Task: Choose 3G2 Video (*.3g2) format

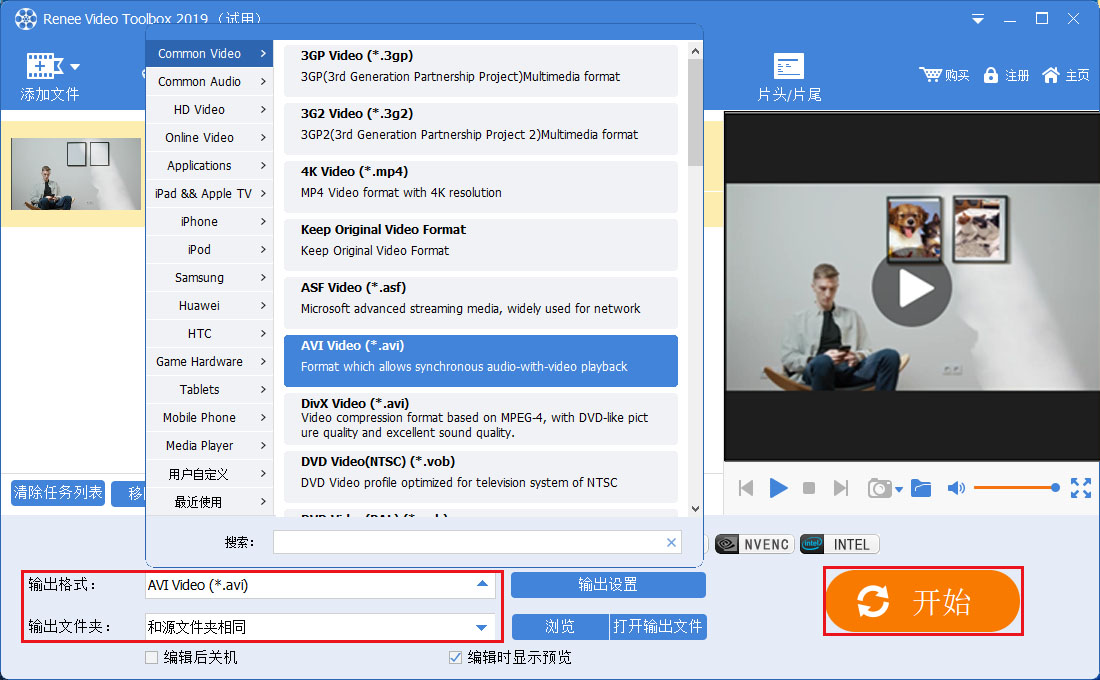Action: click(x=481, y=128)
